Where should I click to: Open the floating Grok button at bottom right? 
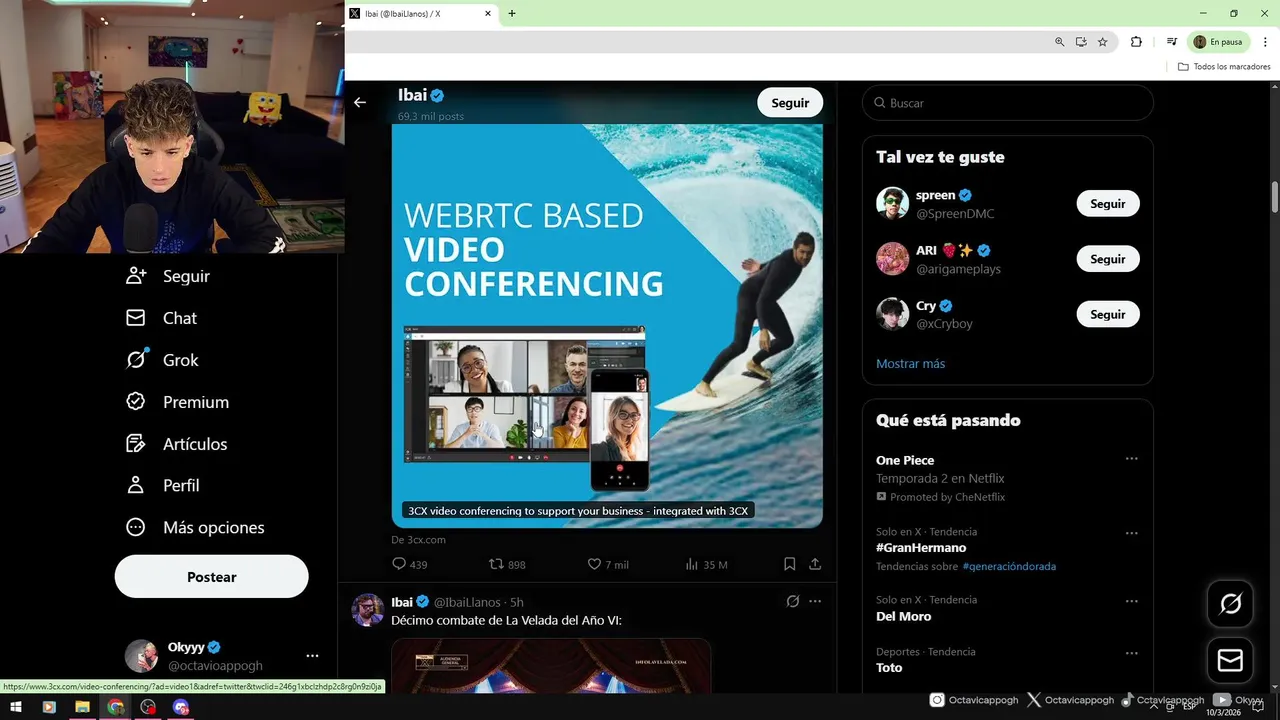(1230, 604)
